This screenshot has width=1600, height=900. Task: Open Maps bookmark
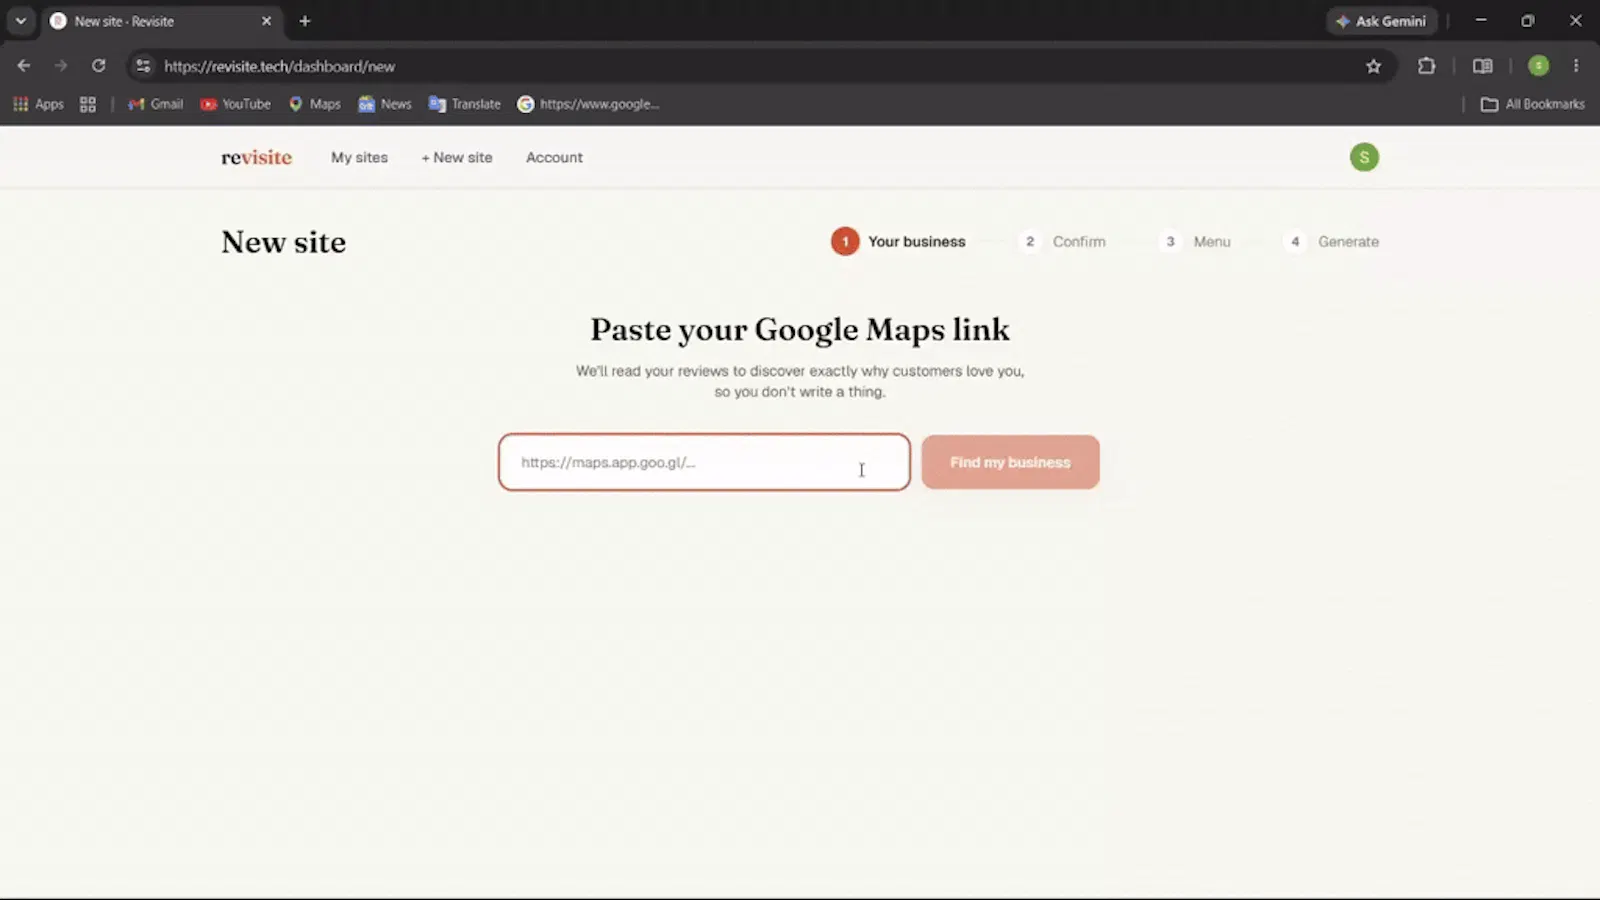click(x=315, y=104)
